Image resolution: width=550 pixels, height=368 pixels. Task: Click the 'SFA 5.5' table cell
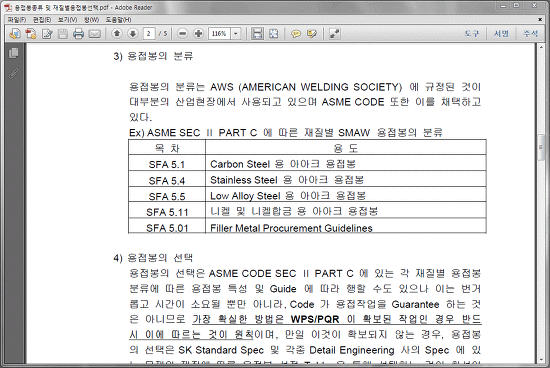tap(167, 195)
